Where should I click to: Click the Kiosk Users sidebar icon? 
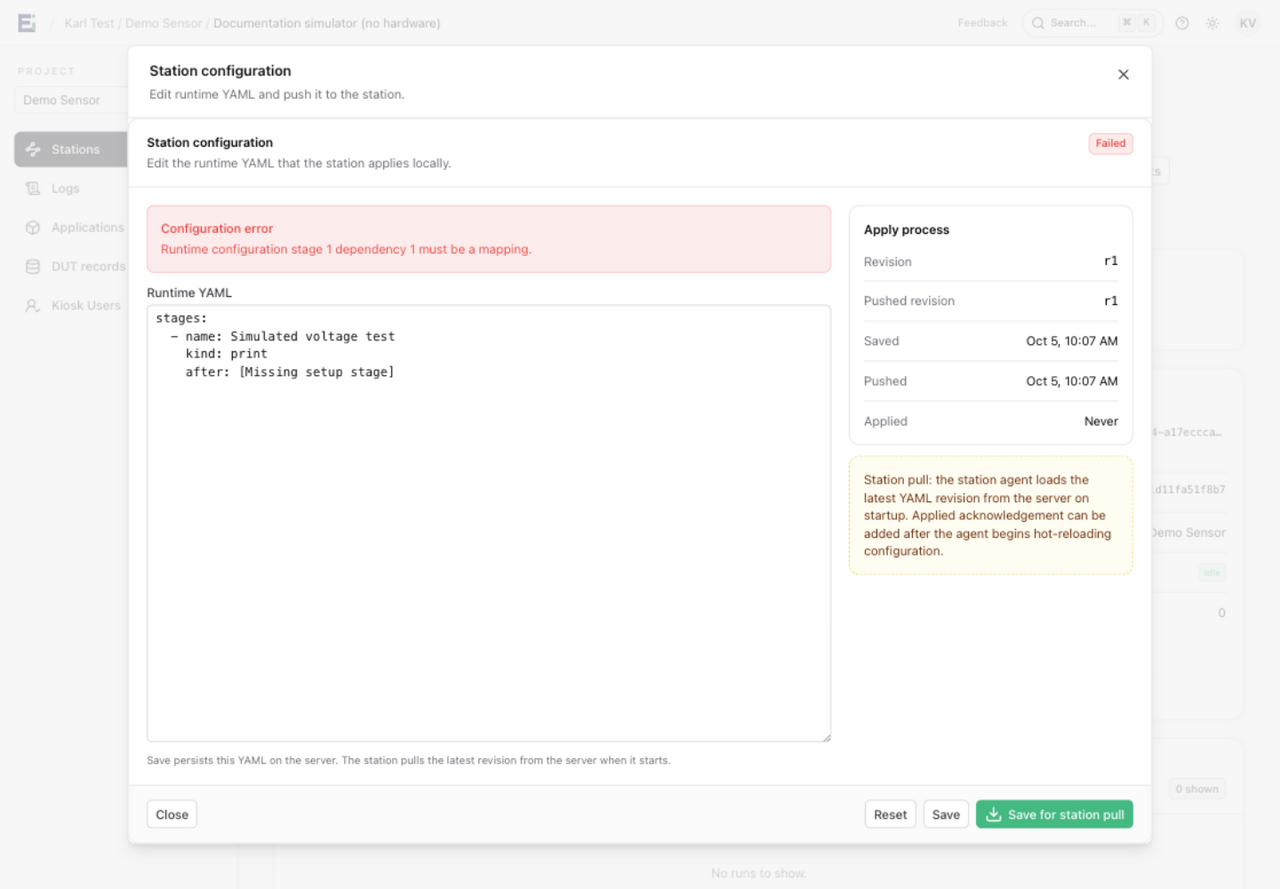(x=33, y=305)
